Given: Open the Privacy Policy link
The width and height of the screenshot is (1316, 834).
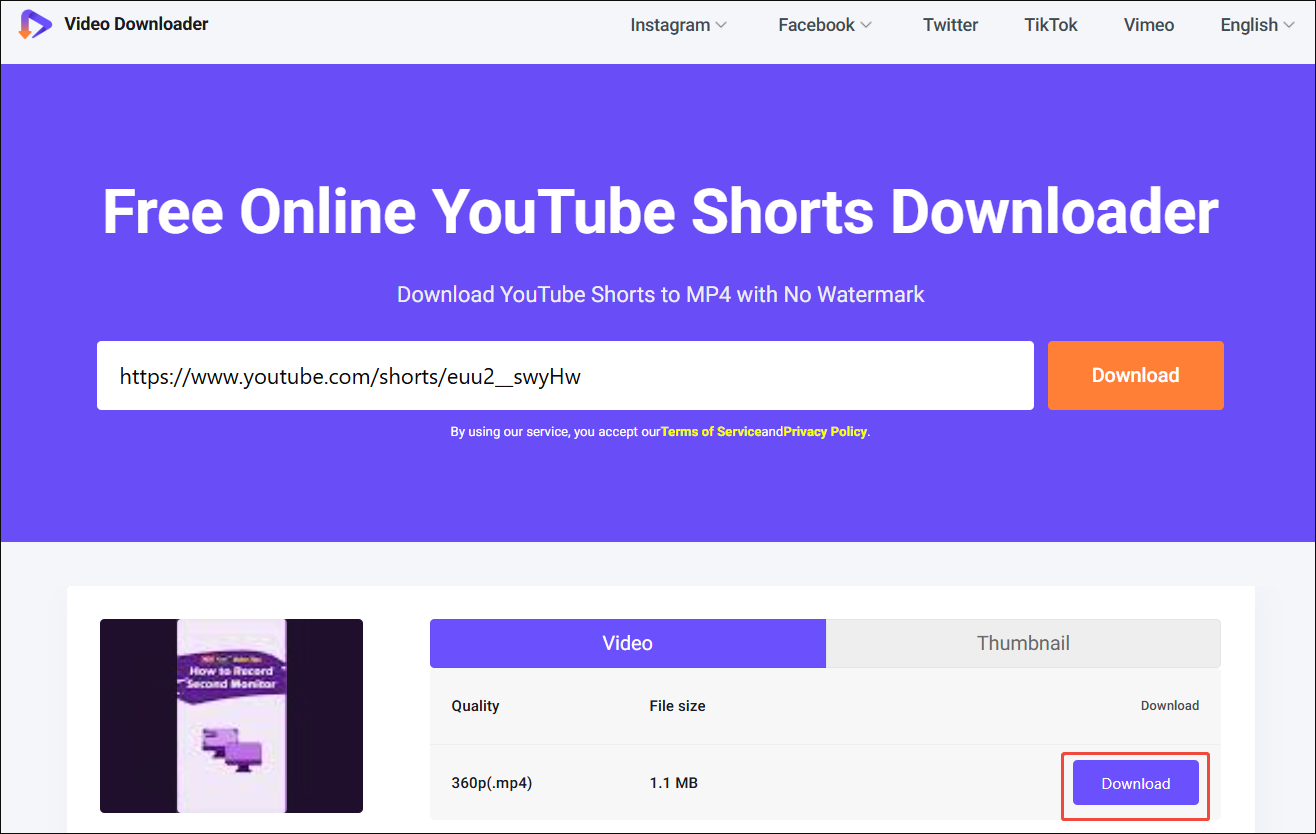Looking at the screenshot, I should (825, 432).
